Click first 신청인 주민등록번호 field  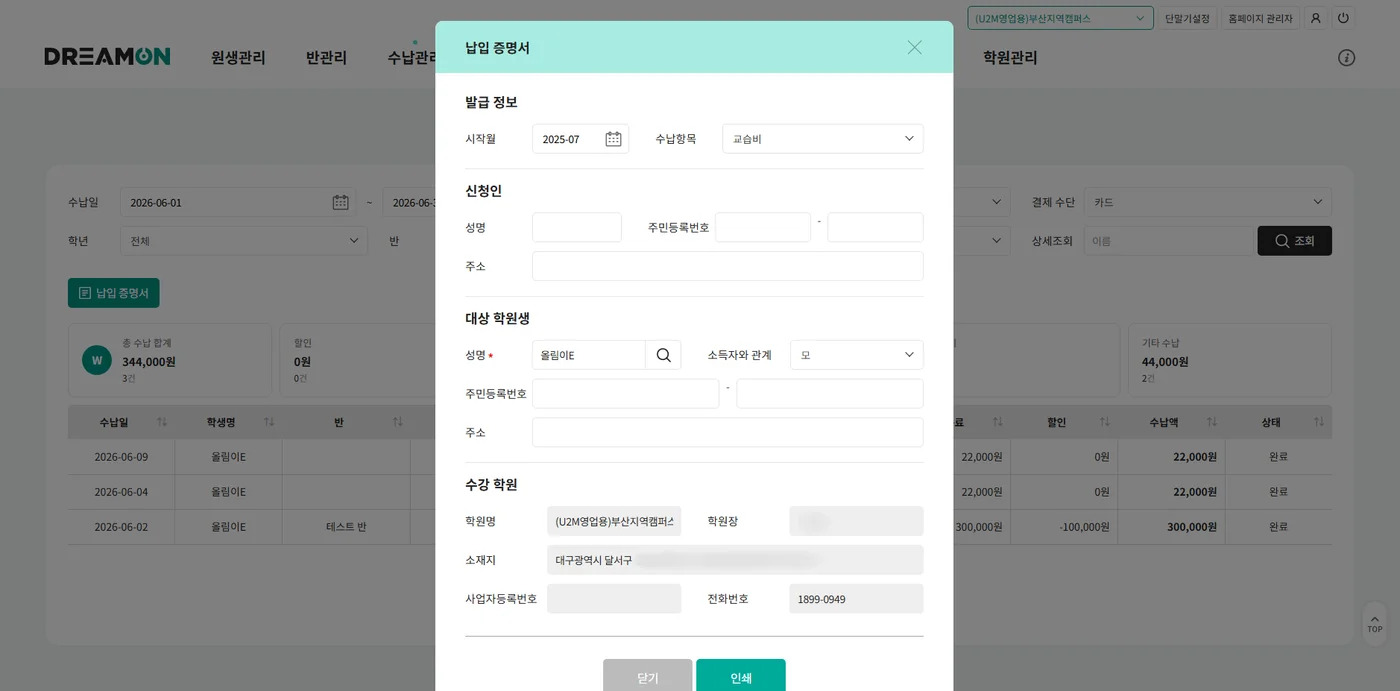763,227
